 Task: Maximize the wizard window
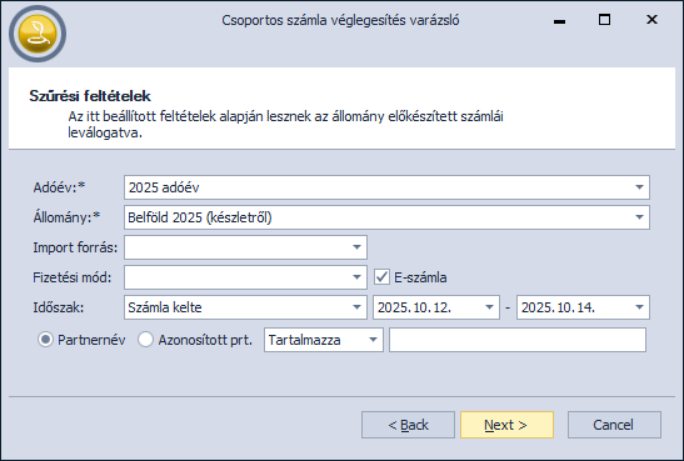(x=604, y=19)
